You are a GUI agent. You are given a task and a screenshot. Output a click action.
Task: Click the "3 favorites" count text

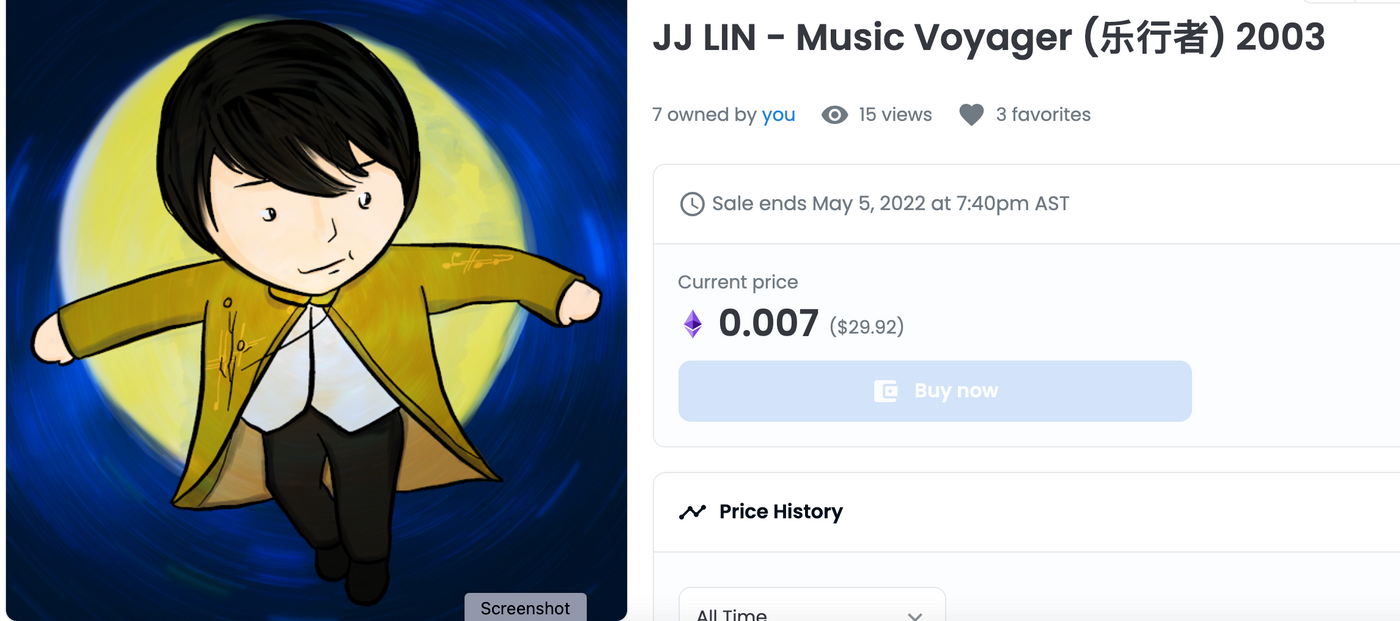click(x=1043, y=115)
